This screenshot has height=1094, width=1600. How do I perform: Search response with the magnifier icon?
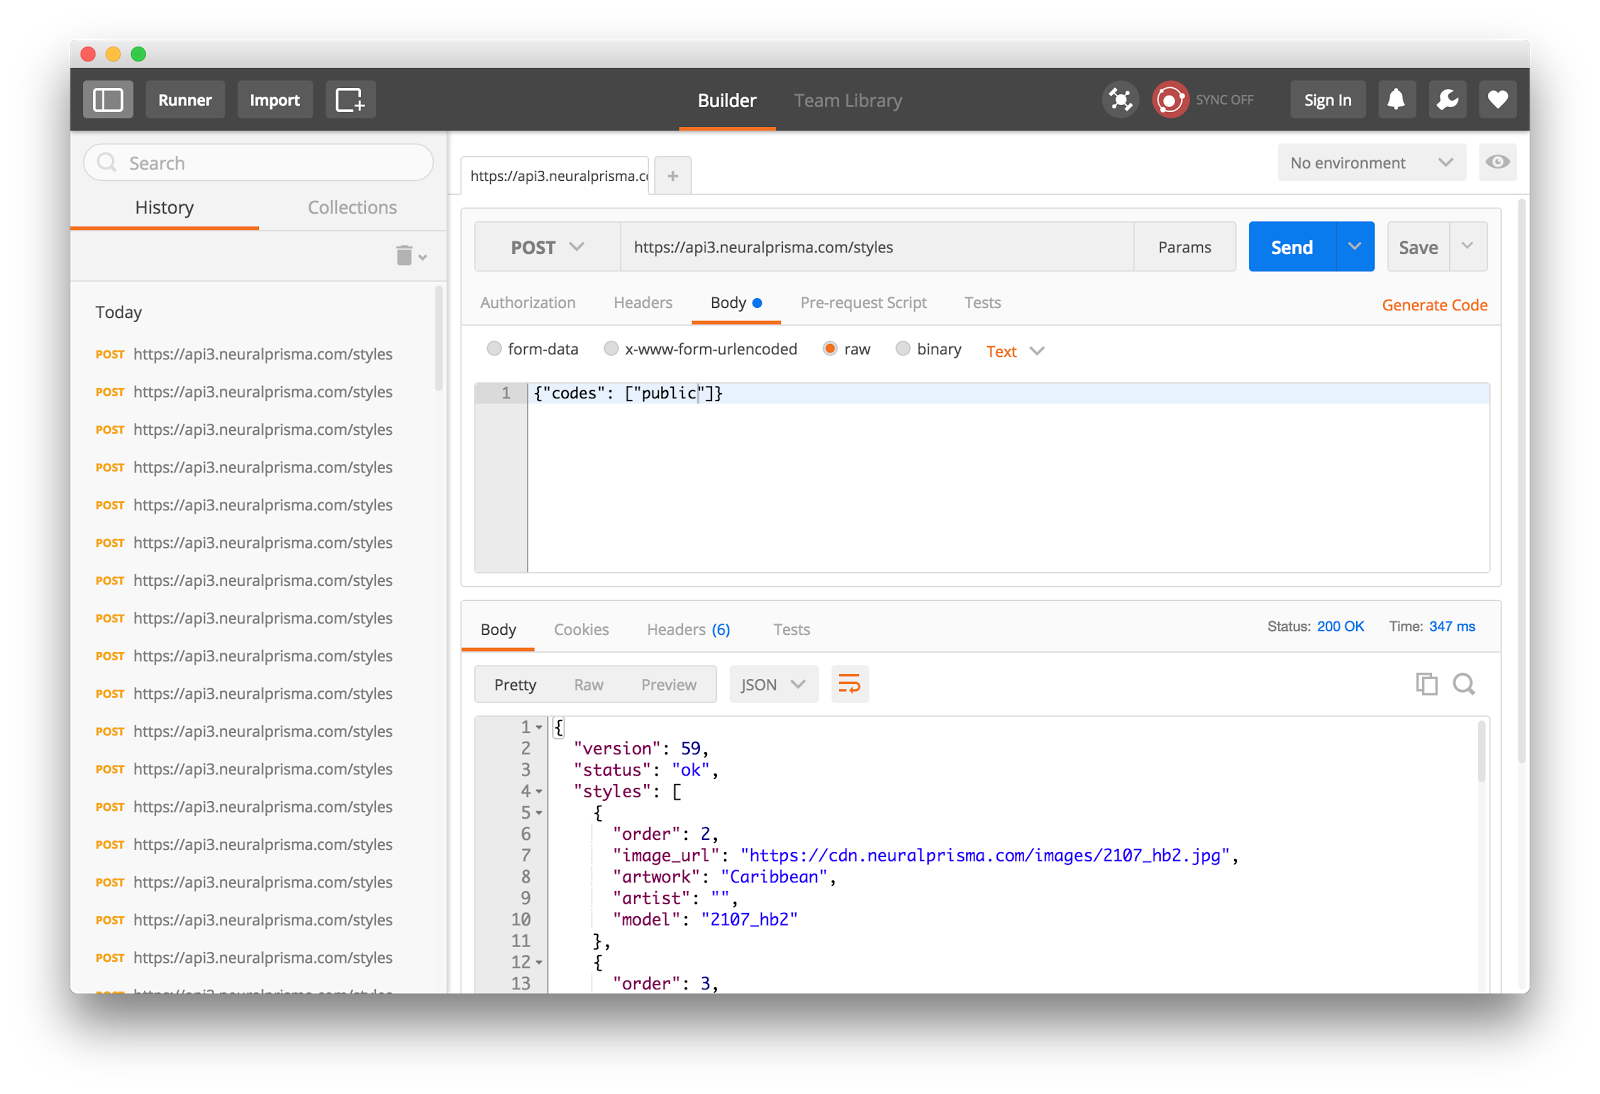pos(1464,684)
